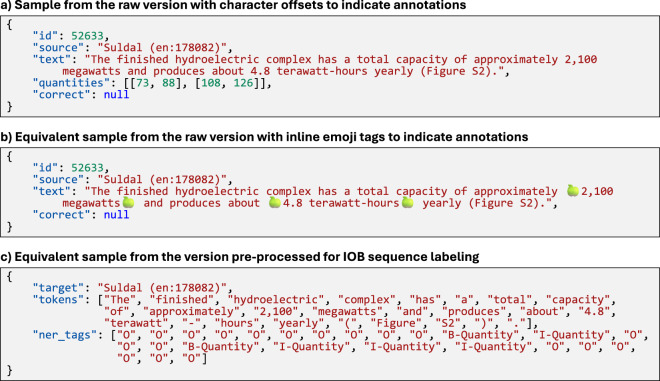The image size is (660, 381).
Task: Click the offset value 73 in quantities
Action: pos(143,83)
